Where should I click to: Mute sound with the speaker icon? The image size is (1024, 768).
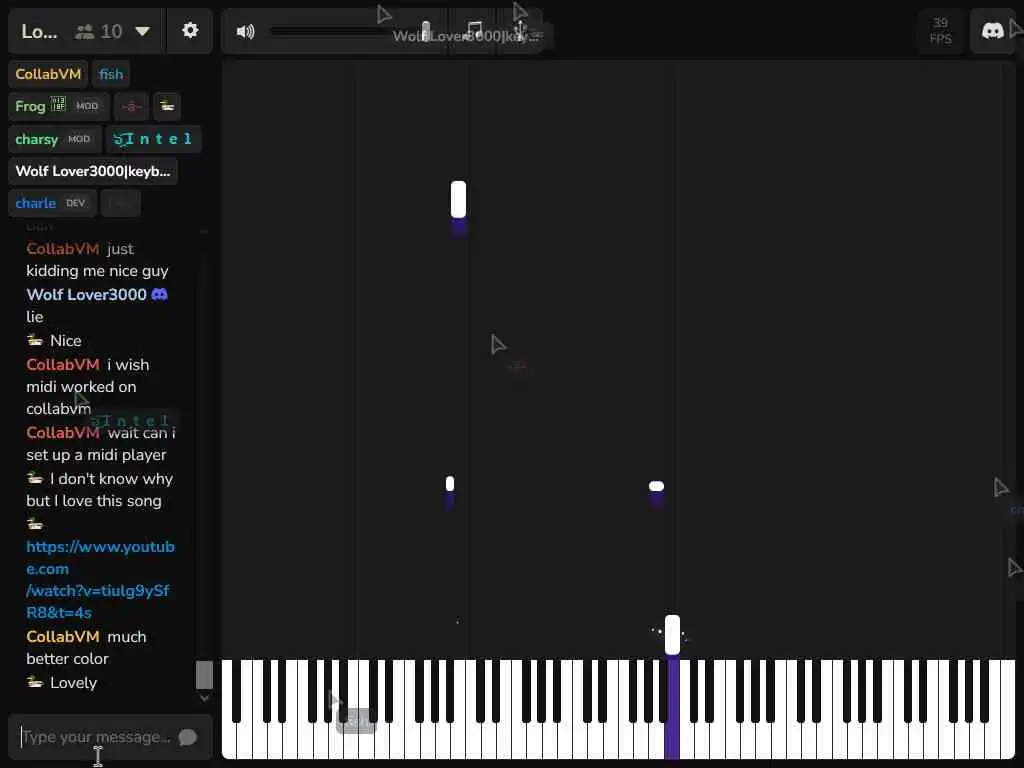[x=245, y=31]
